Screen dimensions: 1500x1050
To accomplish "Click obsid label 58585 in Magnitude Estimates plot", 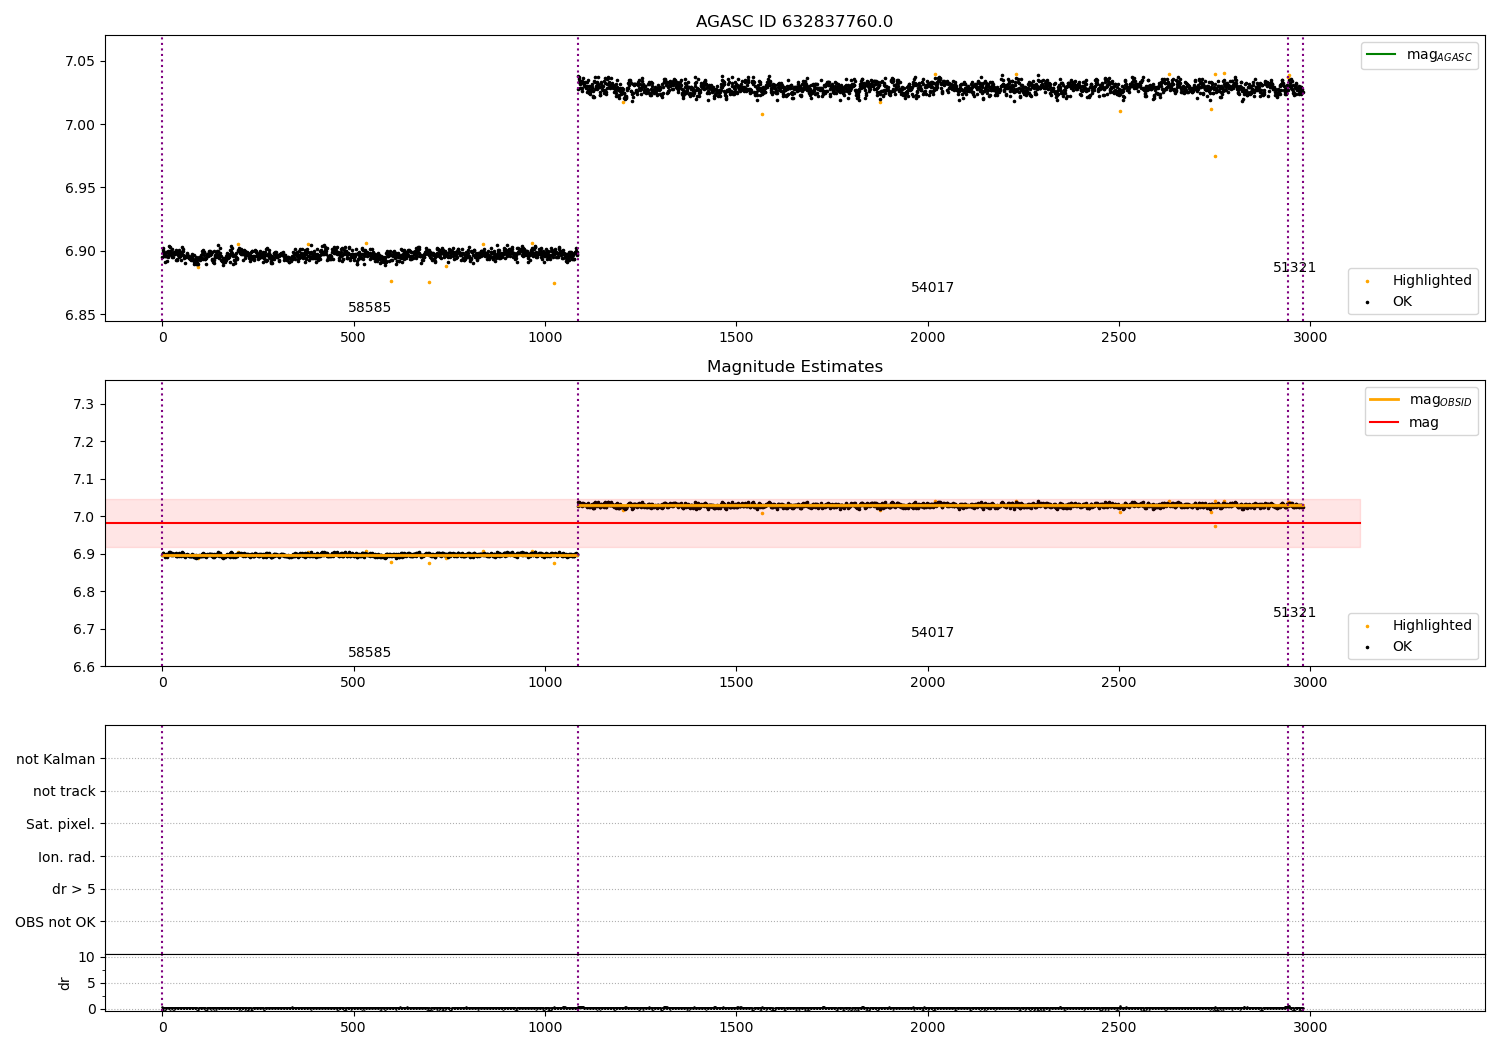I will [369, 653].
